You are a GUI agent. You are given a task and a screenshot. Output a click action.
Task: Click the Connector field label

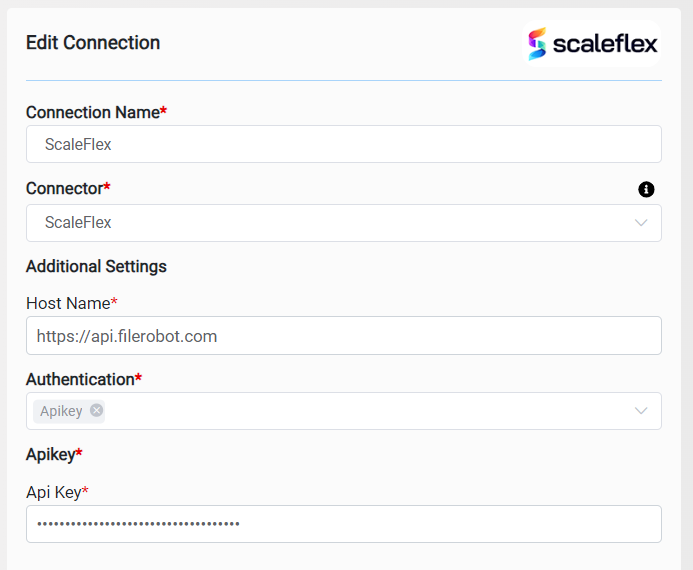[65, 188]
